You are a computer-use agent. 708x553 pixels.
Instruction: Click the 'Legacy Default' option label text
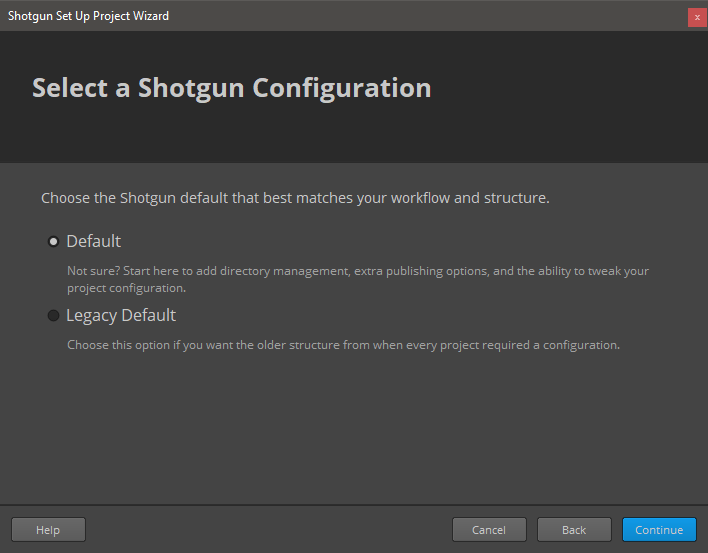pos(121,315)
